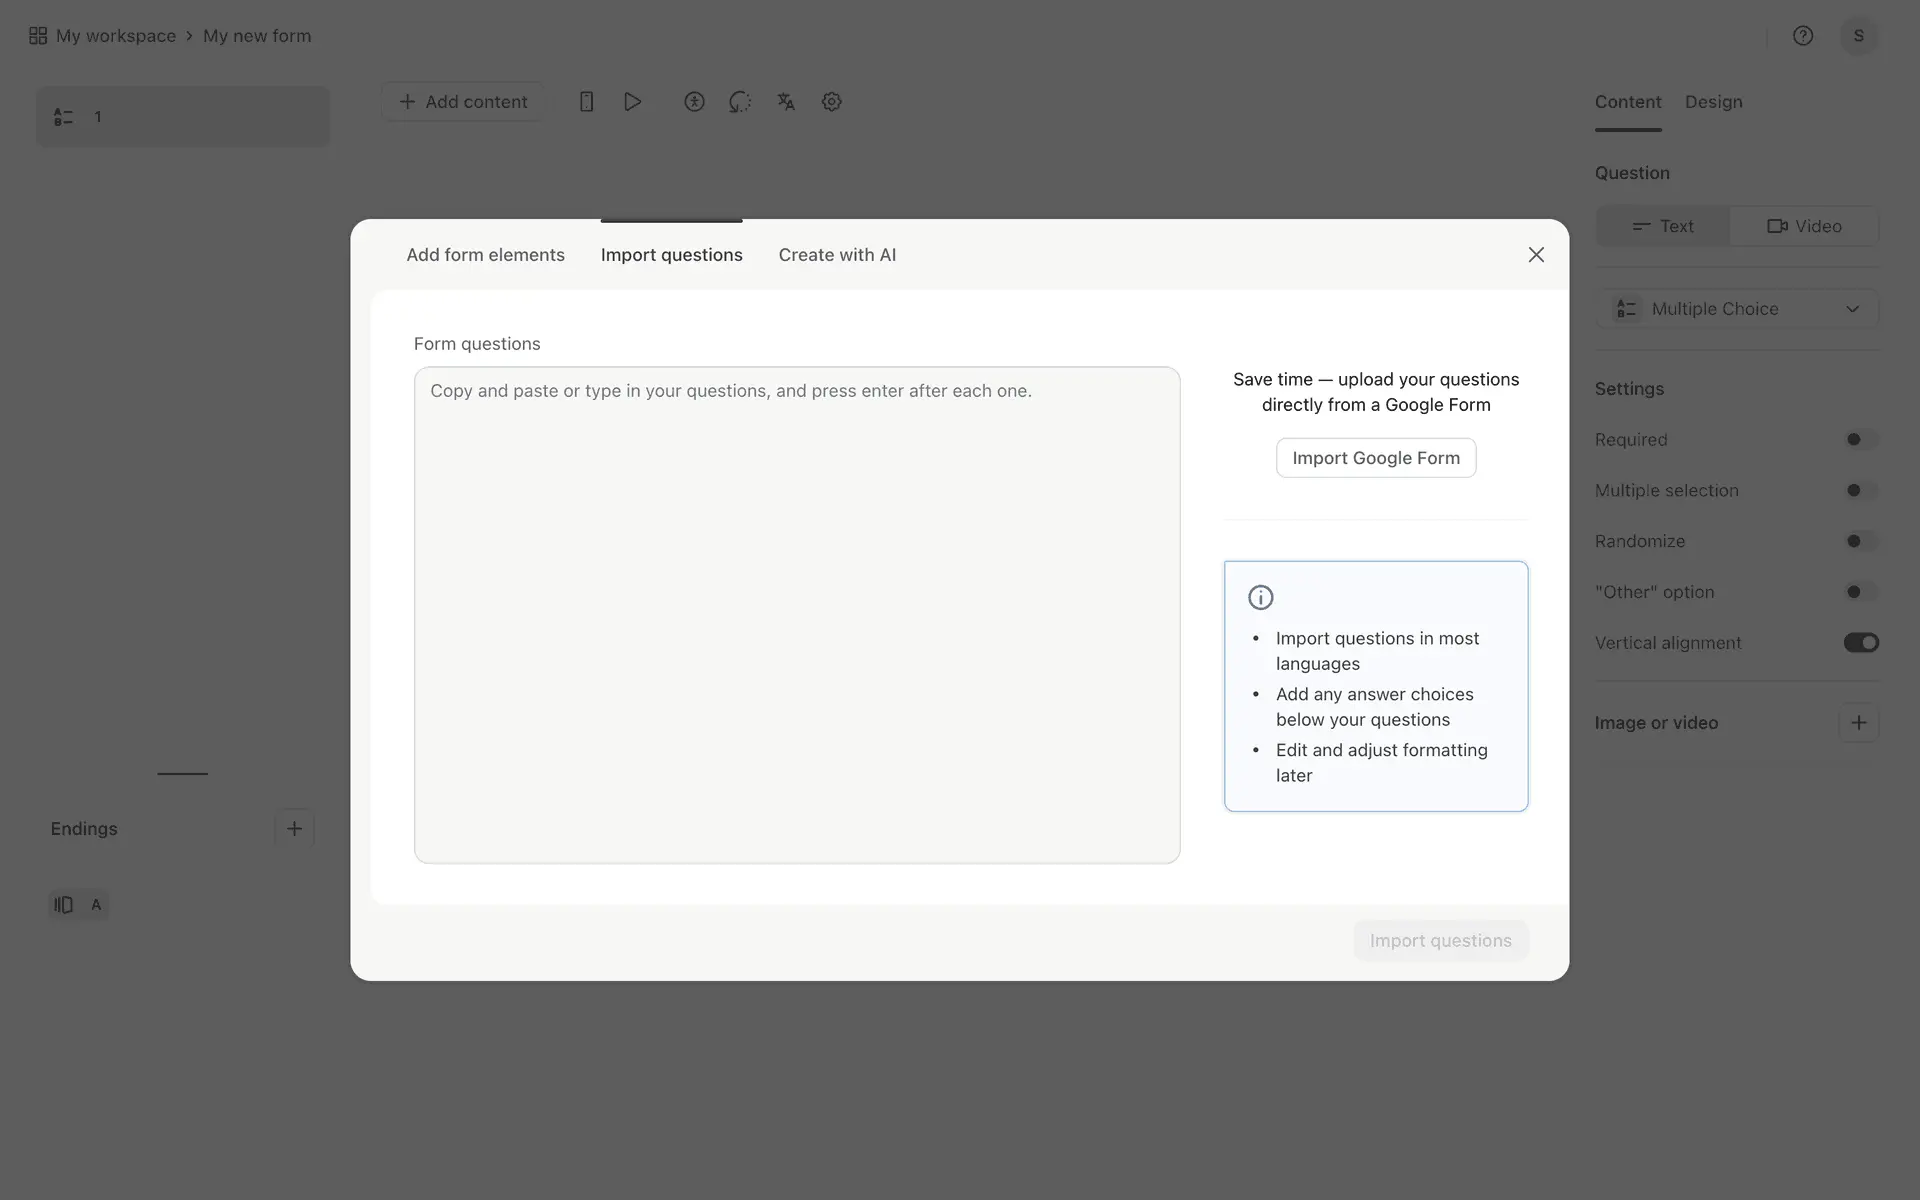Enable the Required toggle
The height and width of the screenshot is (1200, 1920).
[x=1860, y=440]
